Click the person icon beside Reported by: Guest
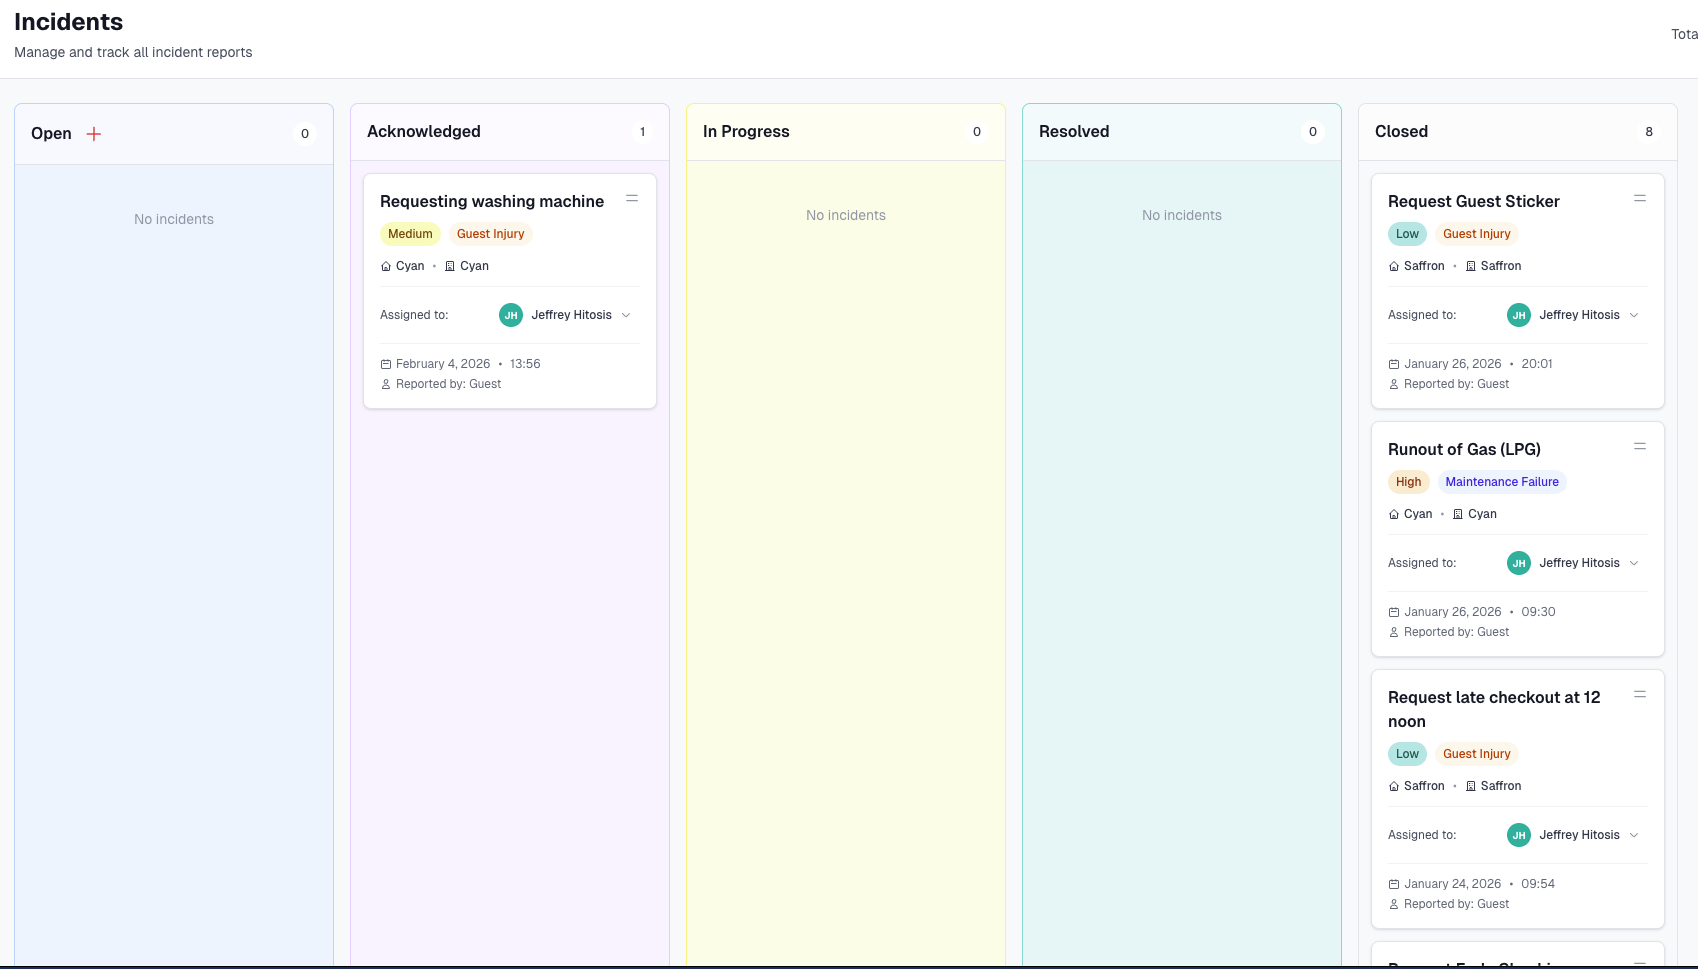Image resolution: width=1698 pixels, height=969 pixels. 387,383
